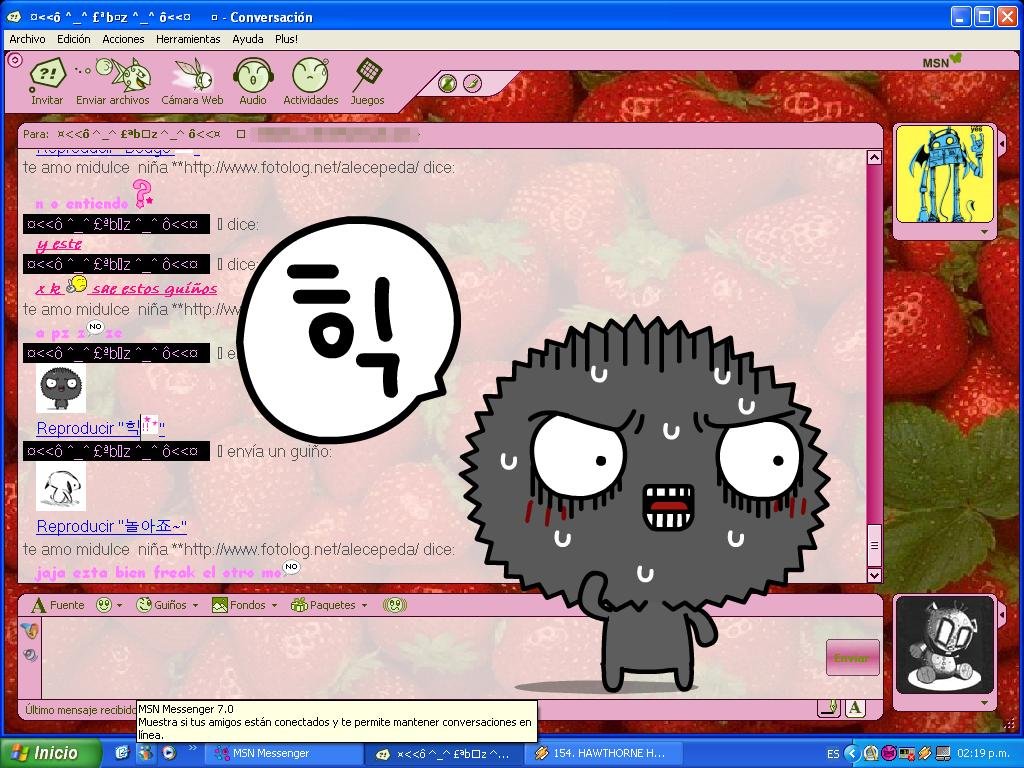Image resolution: width=1024 pixels, height=768 pixels.
Task: Click the MSN butterfly logo
Action: tap(942, 61)
